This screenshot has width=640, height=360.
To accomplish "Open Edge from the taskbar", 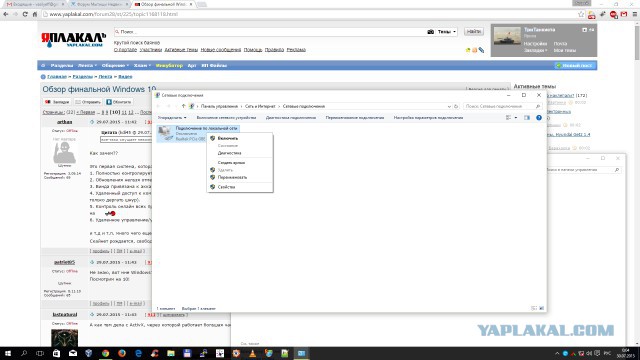I will point(138,353).
